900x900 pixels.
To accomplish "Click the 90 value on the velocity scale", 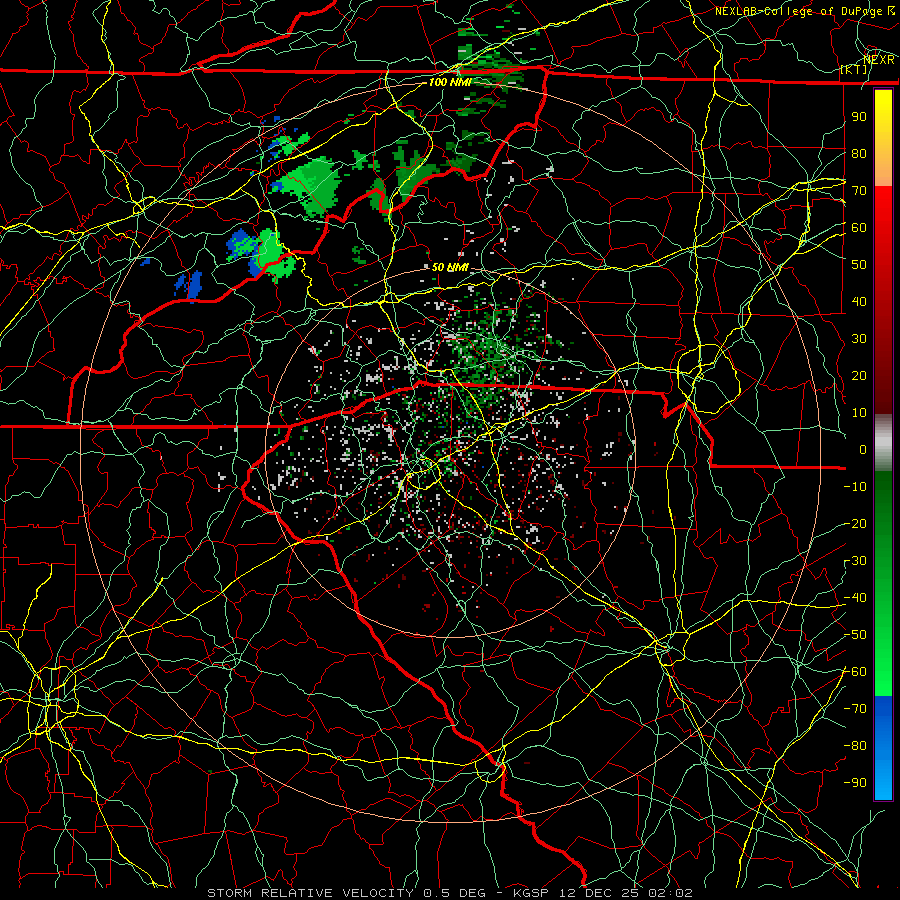I will [859, 117].
